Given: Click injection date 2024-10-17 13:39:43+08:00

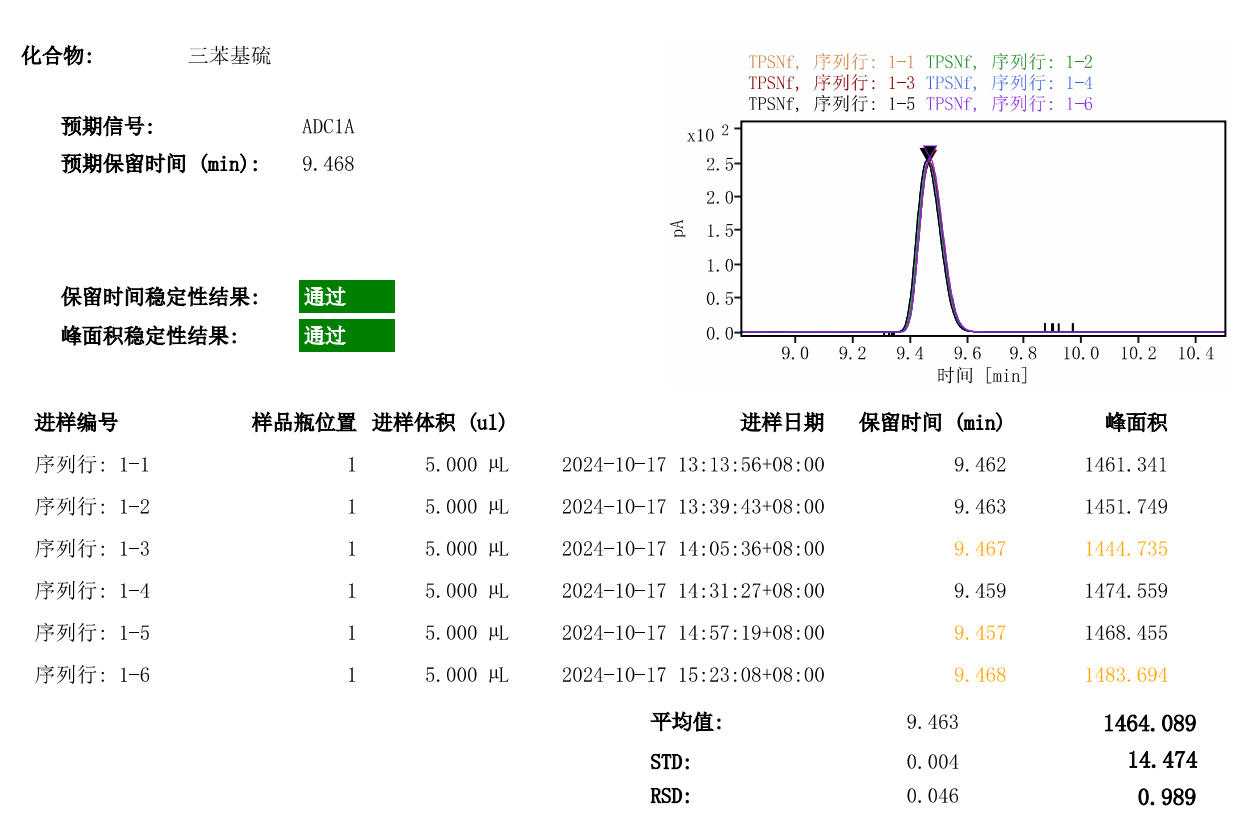Looking at the screenshot, I should click(693, 507).
